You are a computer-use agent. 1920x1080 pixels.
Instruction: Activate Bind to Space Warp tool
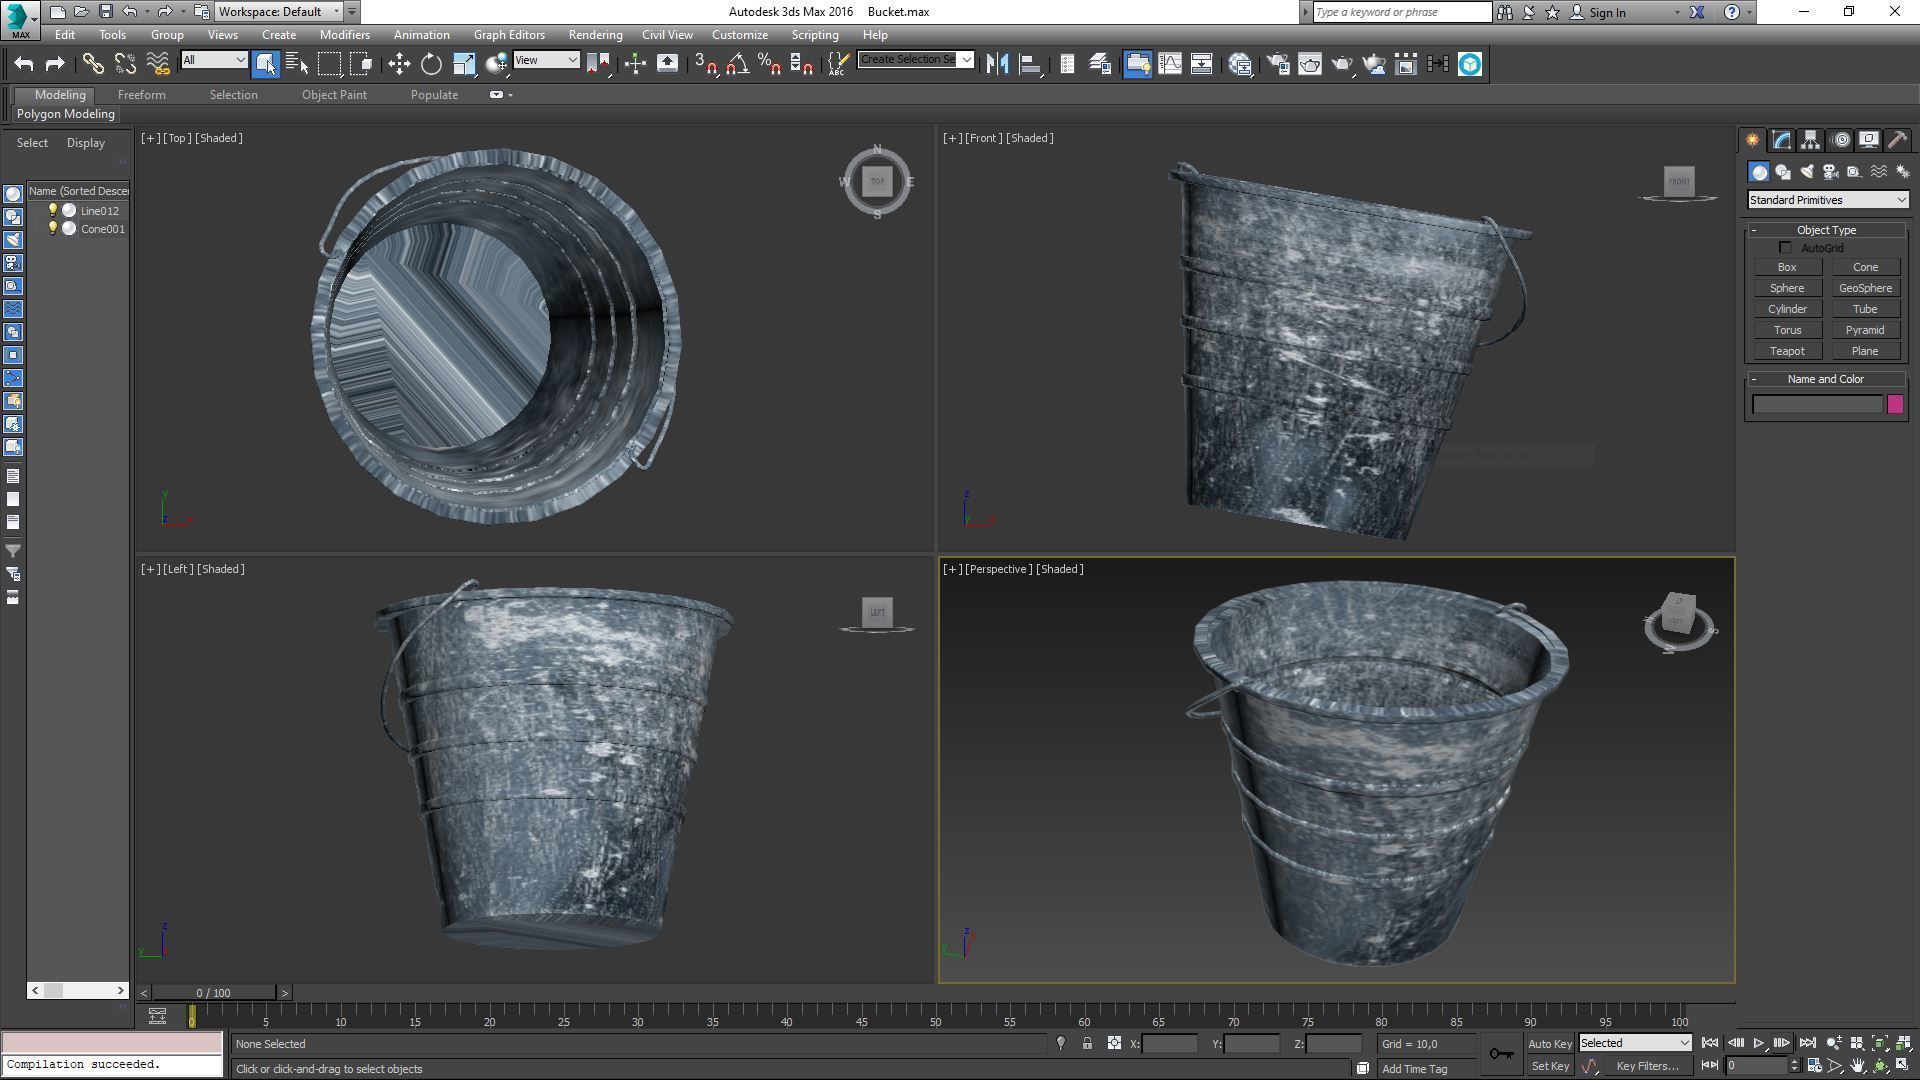(158, 64)
